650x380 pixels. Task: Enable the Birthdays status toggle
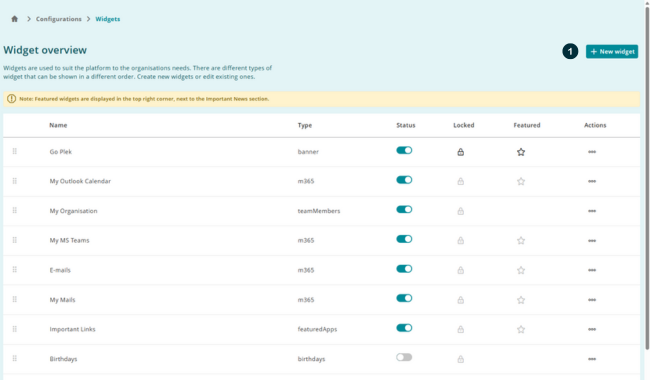coord(404,357)
